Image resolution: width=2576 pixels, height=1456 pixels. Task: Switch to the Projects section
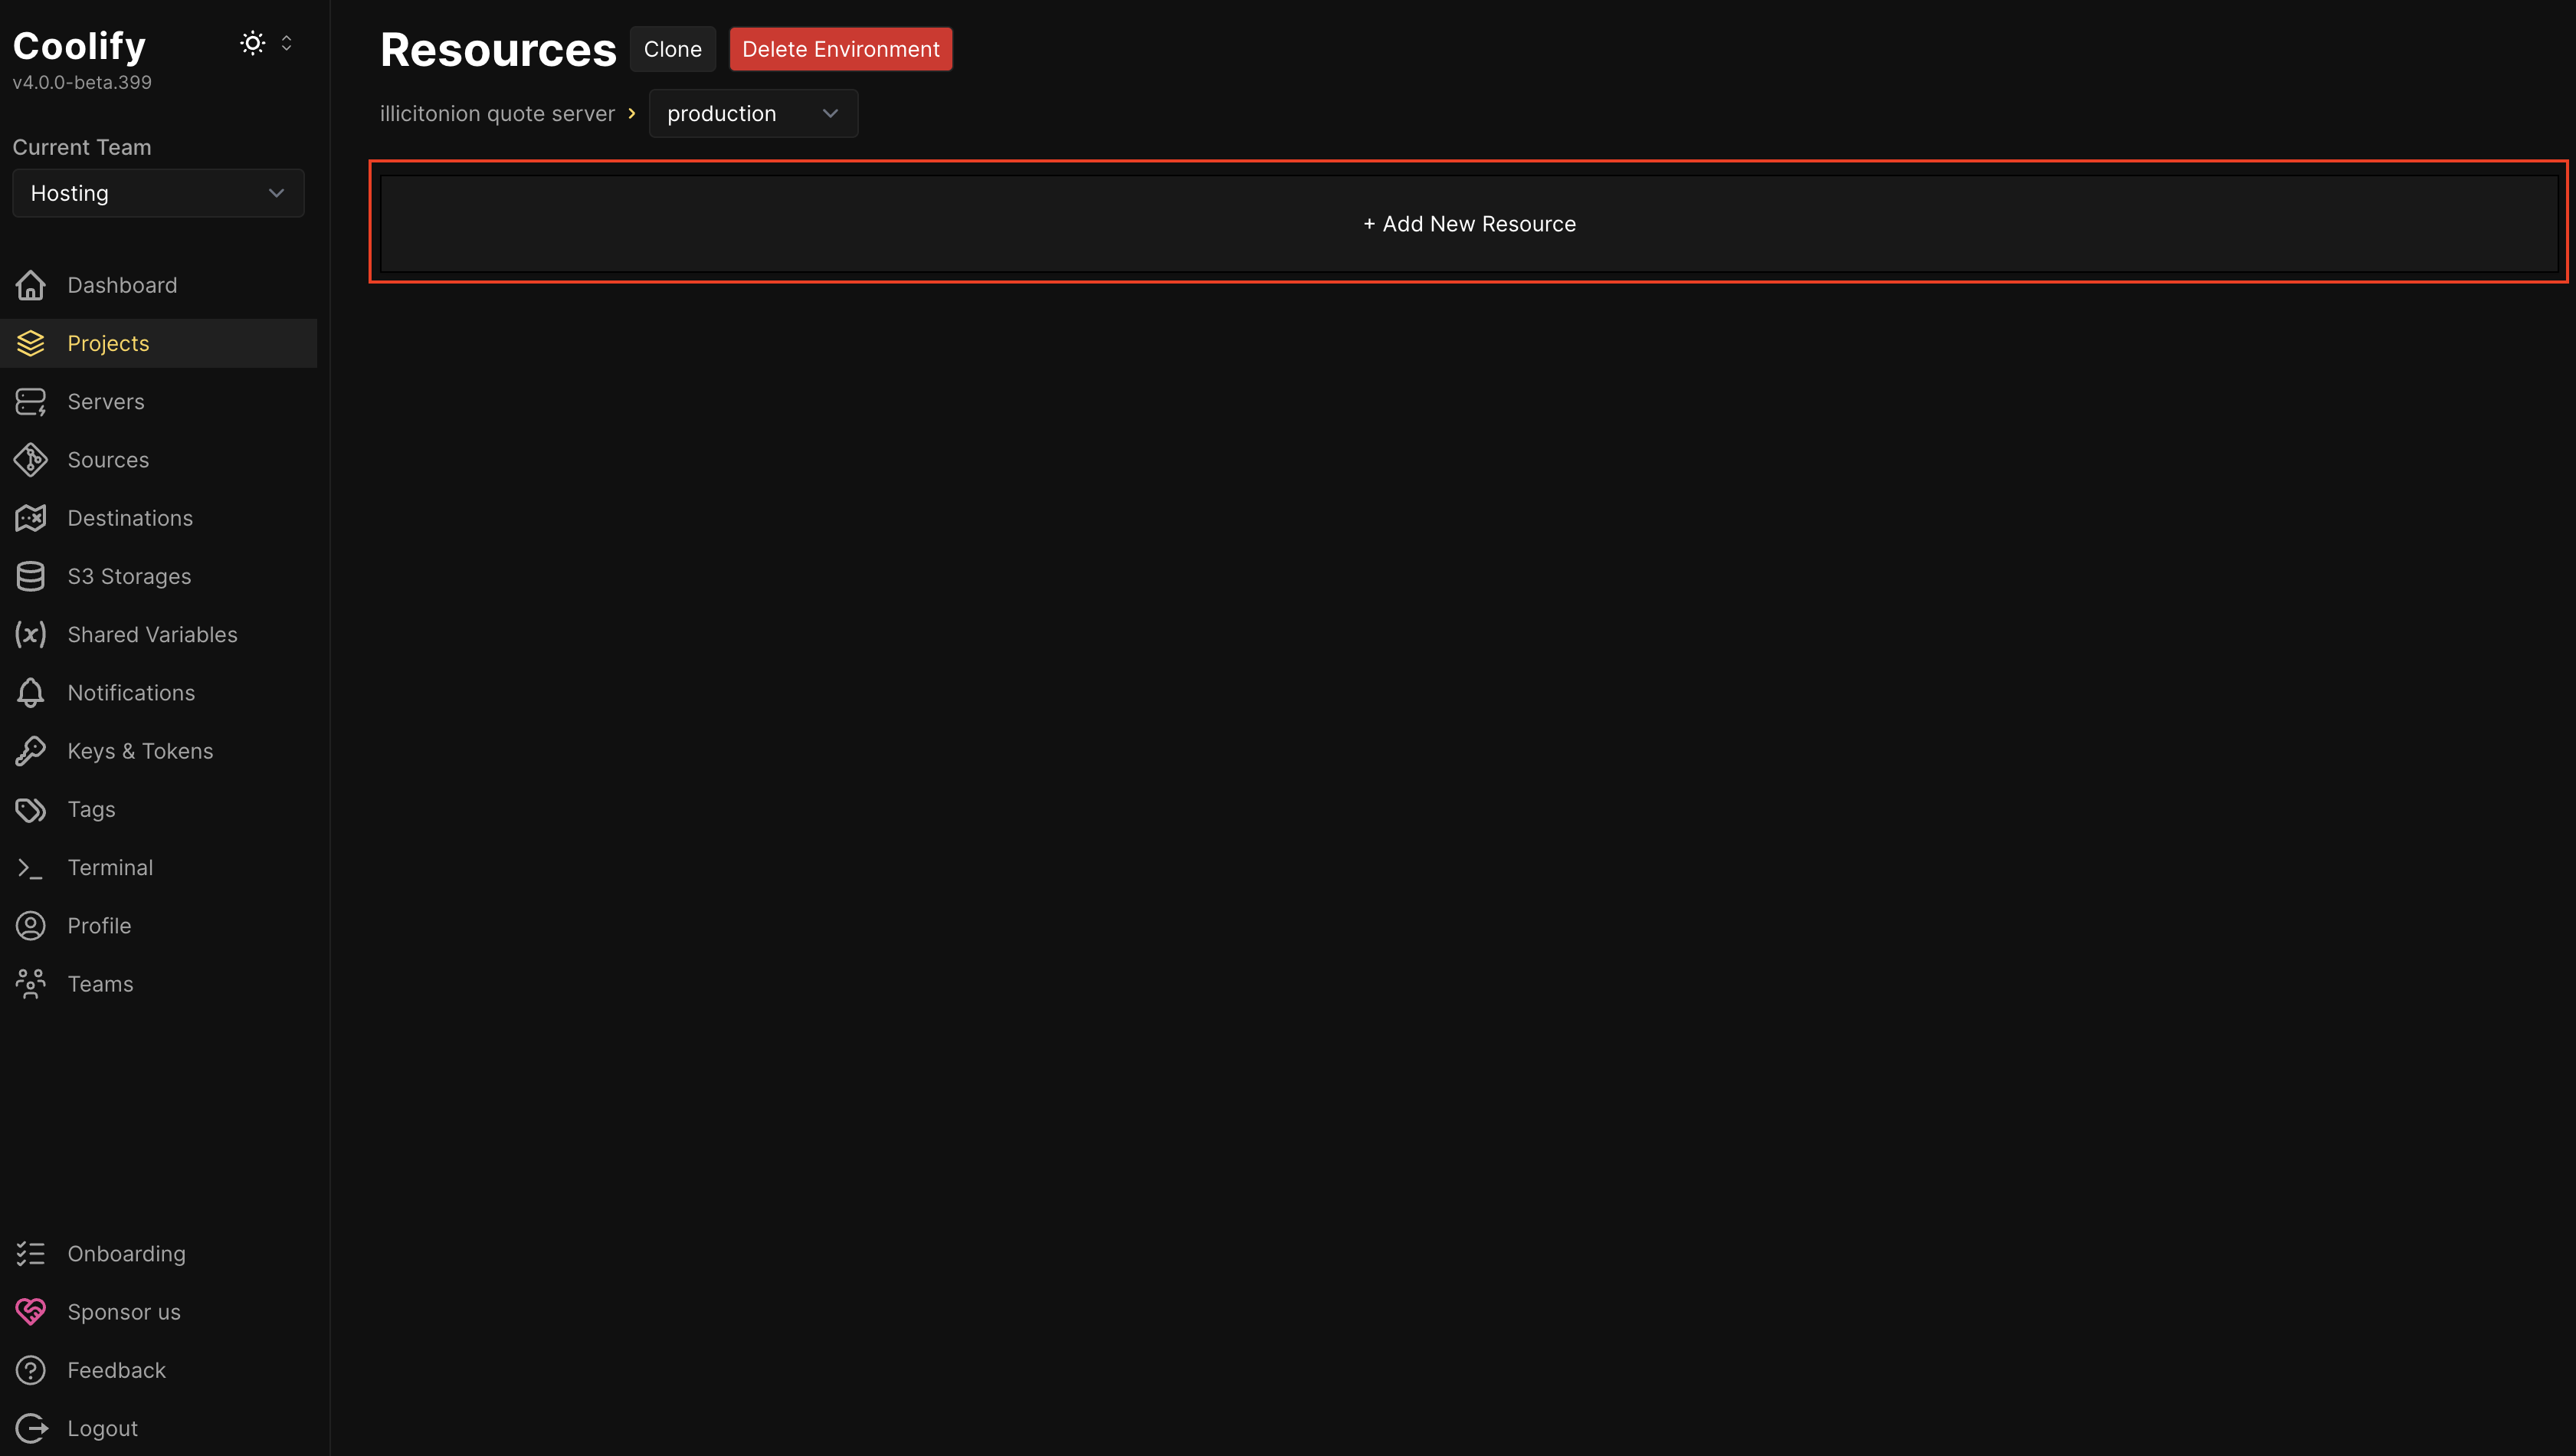pyautogui.click(x=107, y=342)
